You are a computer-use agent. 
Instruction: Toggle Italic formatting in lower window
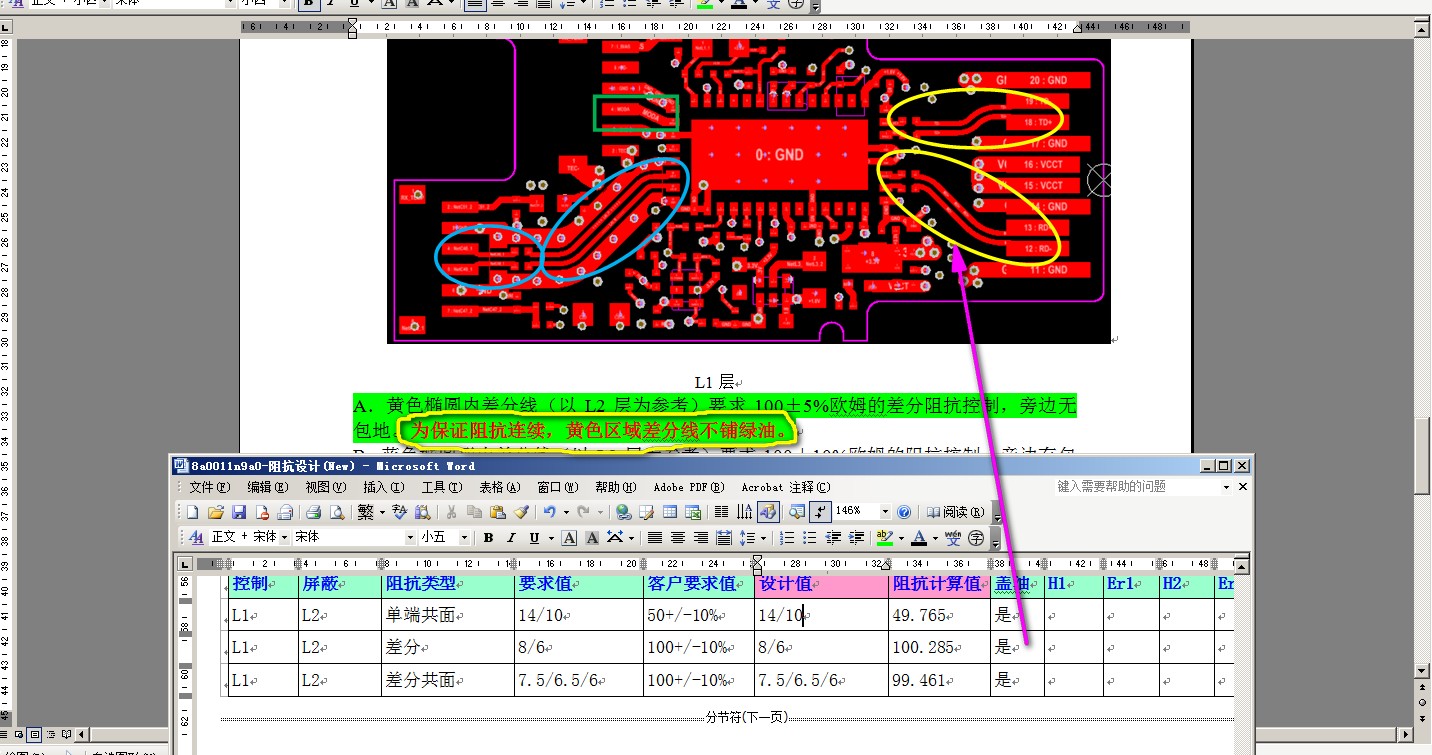pyautogui.click(x=511, y=538)
